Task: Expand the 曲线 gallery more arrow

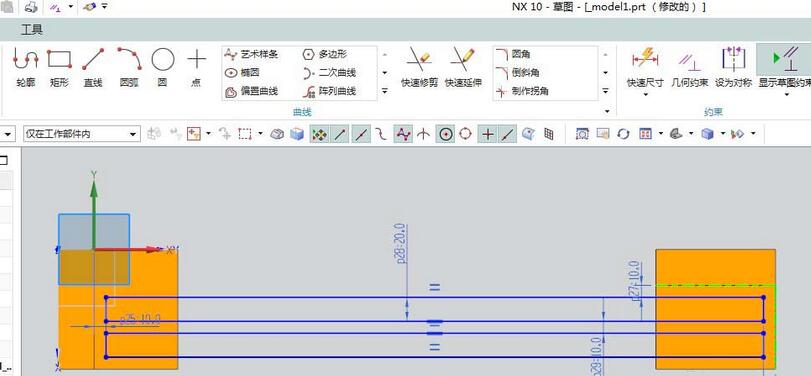Action: coord(384,91)
